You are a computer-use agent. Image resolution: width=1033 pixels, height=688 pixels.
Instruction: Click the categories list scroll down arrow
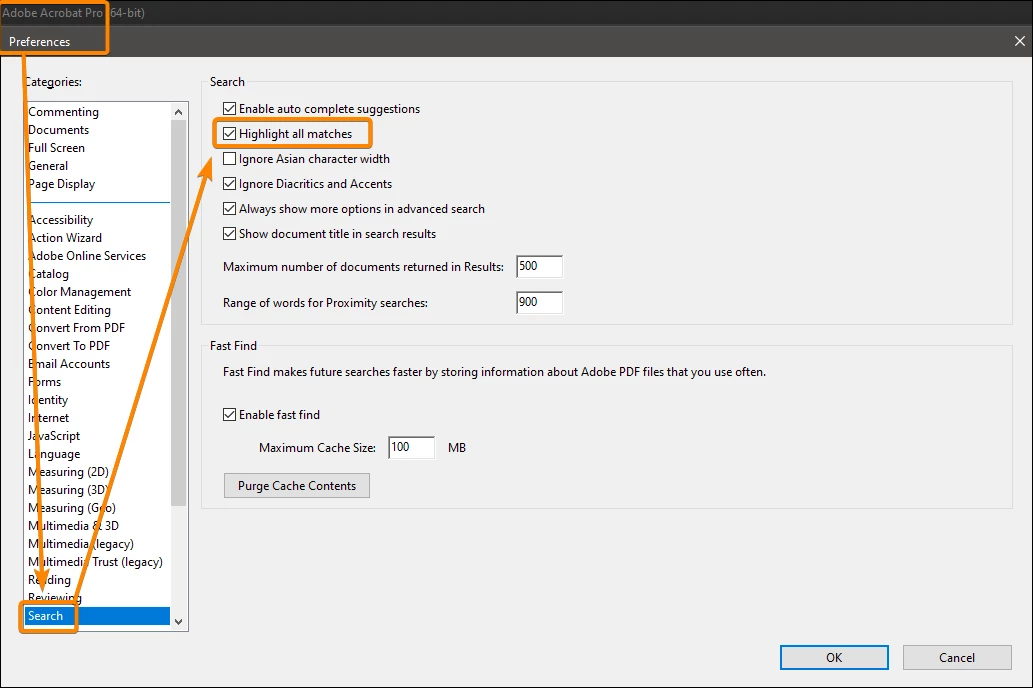[x=179, y=621]
